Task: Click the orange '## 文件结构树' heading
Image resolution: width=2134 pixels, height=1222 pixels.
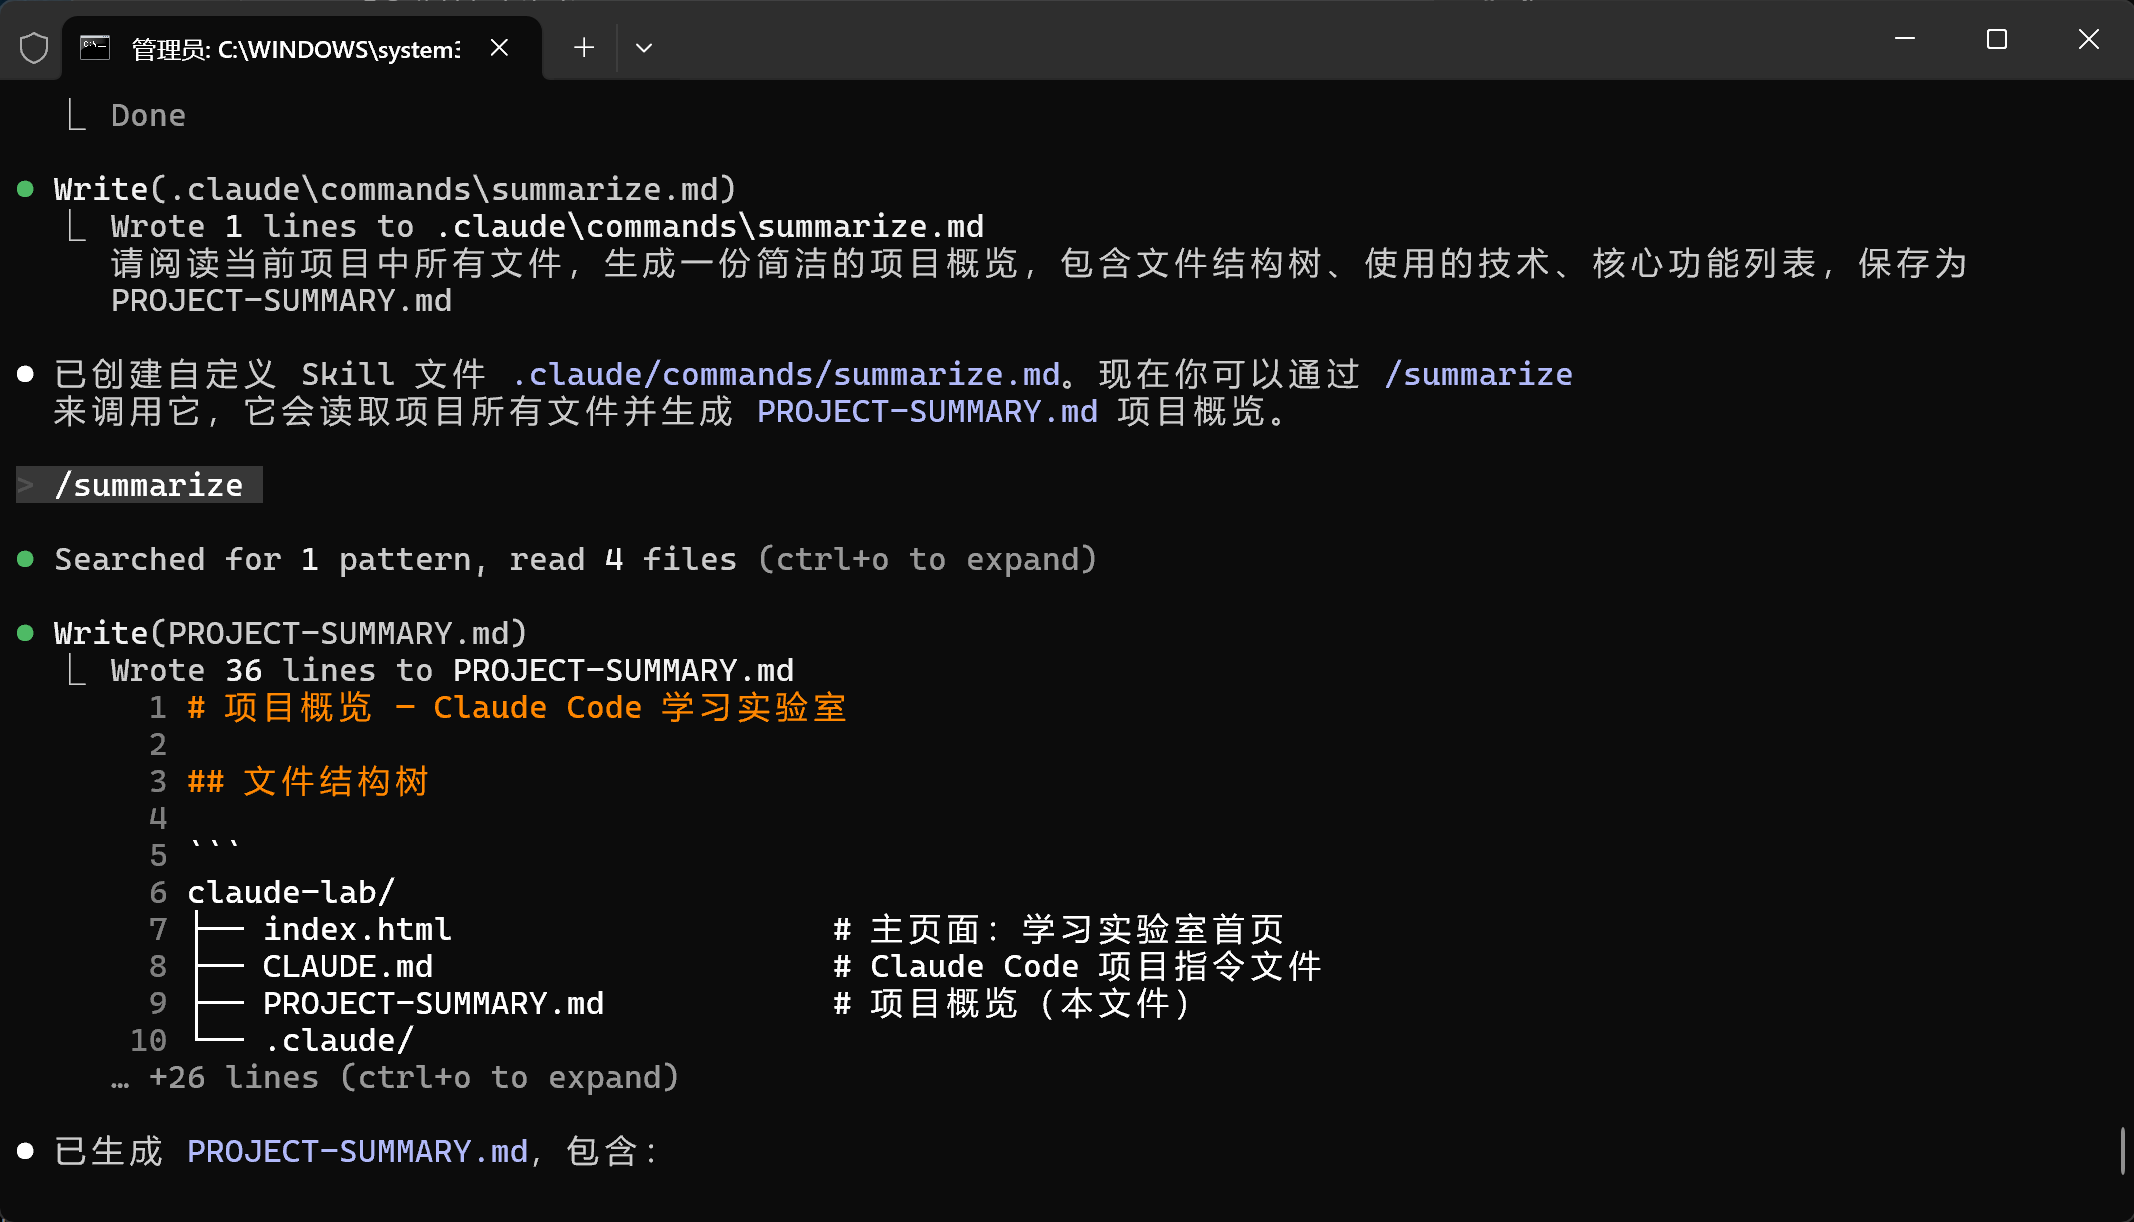Action: pyautogui.click(x=308, y=781)
